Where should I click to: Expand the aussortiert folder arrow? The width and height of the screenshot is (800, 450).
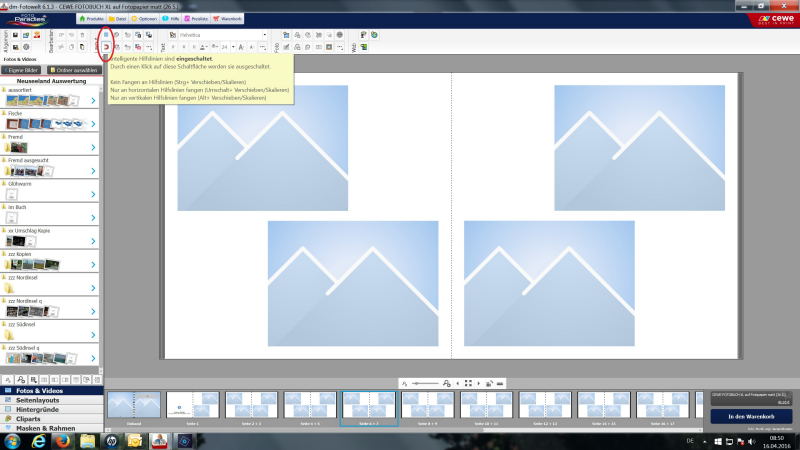93,101
